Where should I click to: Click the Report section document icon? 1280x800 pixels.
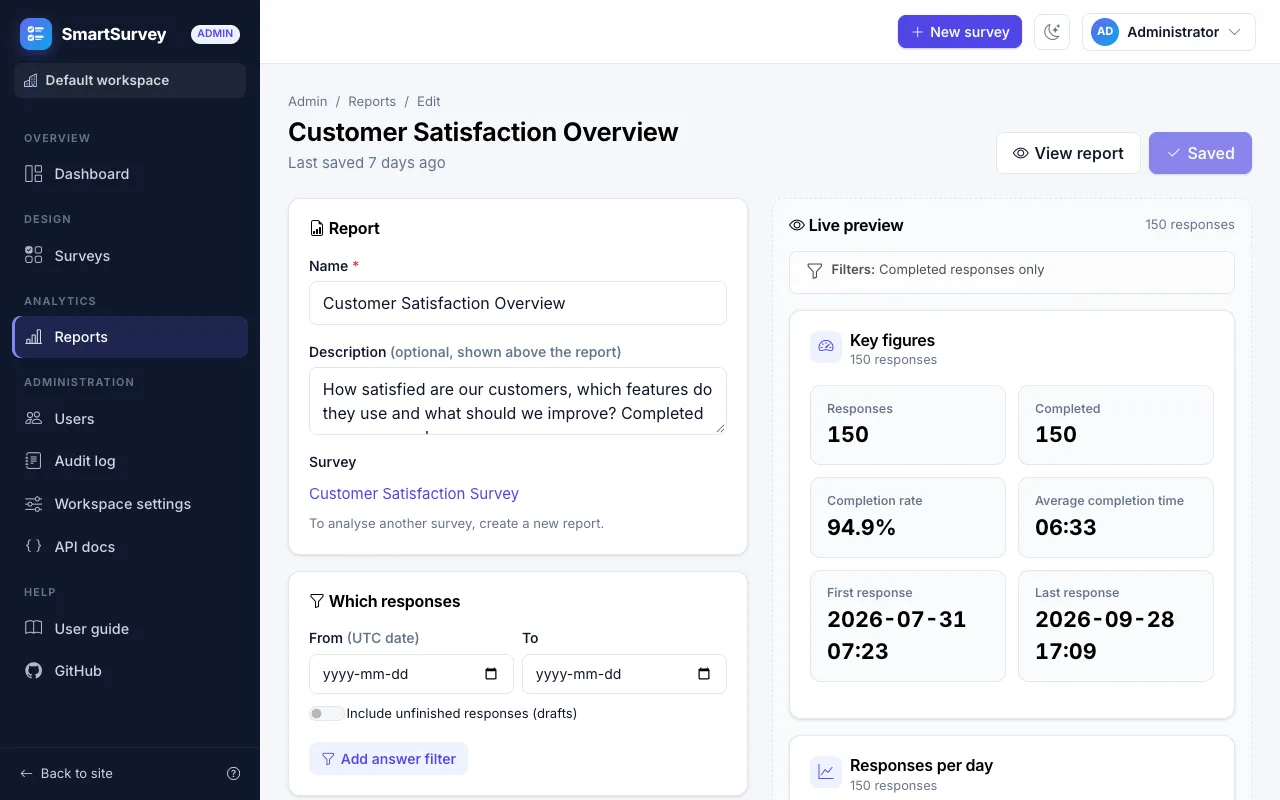(x=317, y=229)
